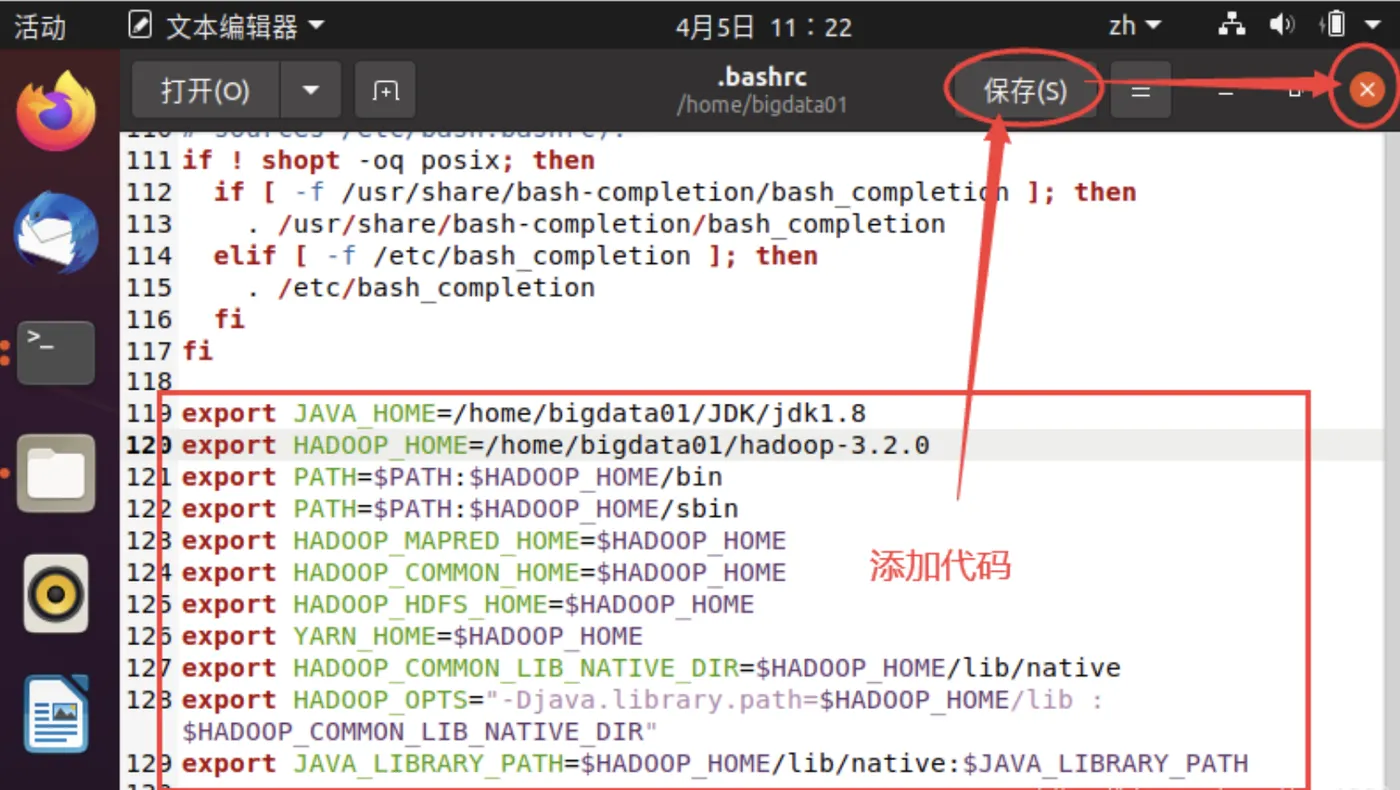This screenshot has width=1400, height=790.
Task: Click the 活动 Activities button
Action: 40,26
